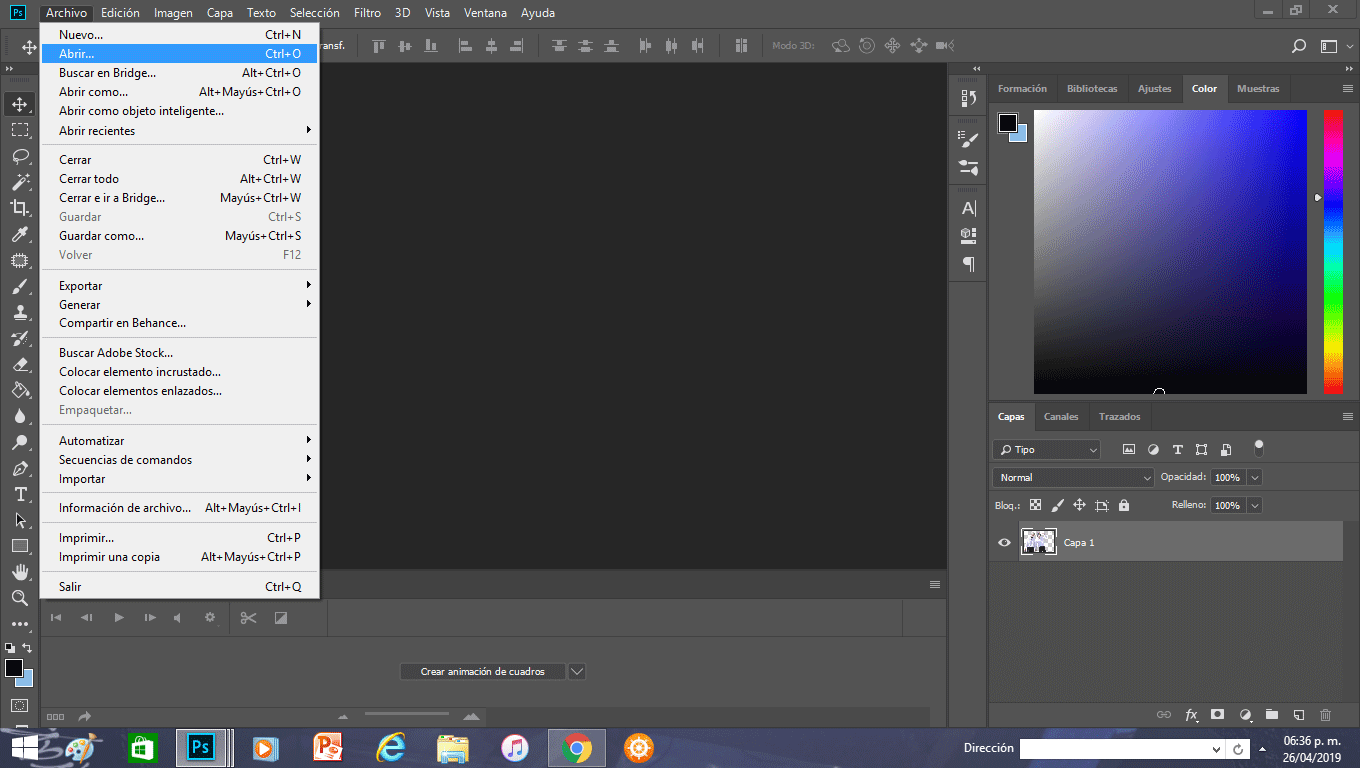Click the scissors split icon in timeline
This screenshot has height=768, width=1360.
(x=248, y=618)
